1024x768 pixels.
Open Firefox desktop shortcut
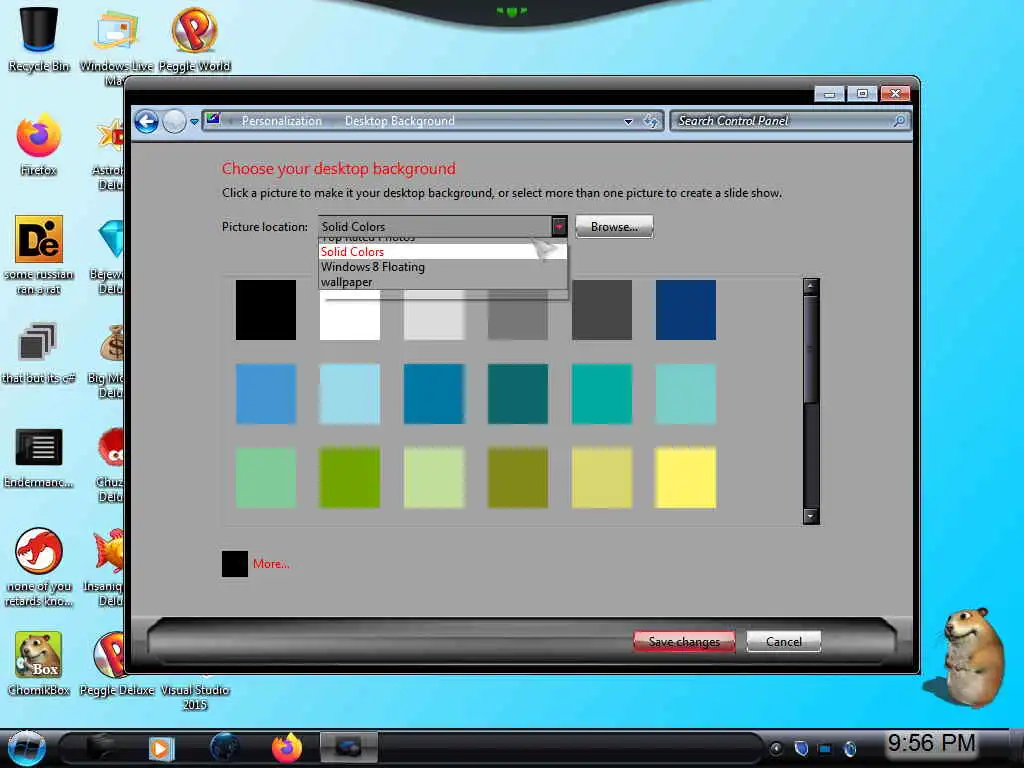click(39, 145)
